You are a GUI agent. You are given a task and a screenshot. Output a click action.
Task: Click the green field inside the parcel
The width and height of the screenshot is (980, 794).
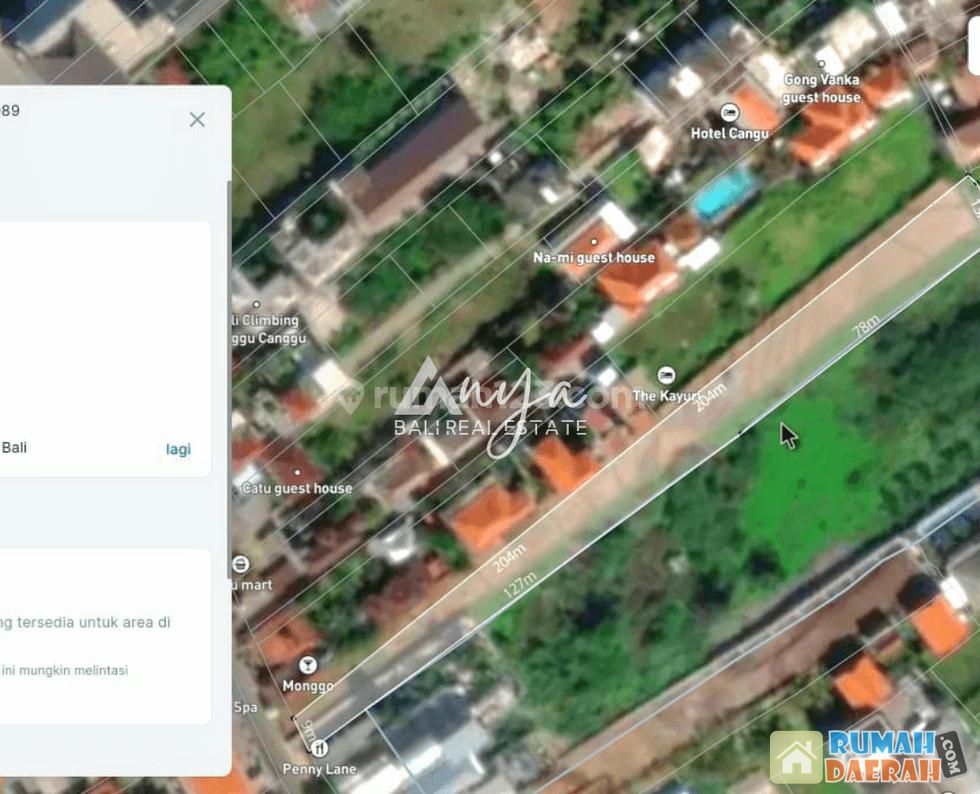click(x=810, y=480)
